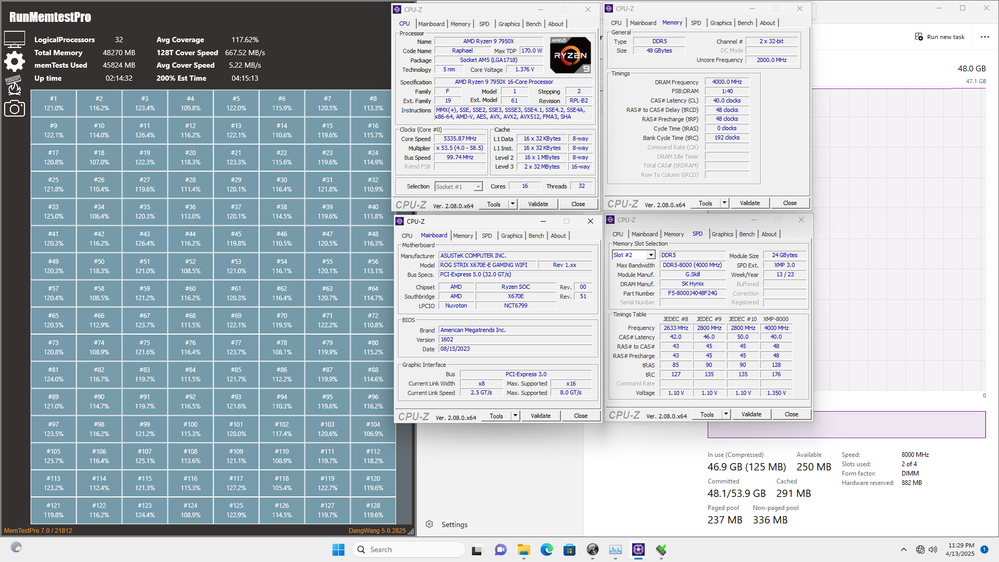The width and height of the screenshot is (999, 562).
Task: Click the Core Speed value 5335.87 MHz
Action: tap(460, 139)
